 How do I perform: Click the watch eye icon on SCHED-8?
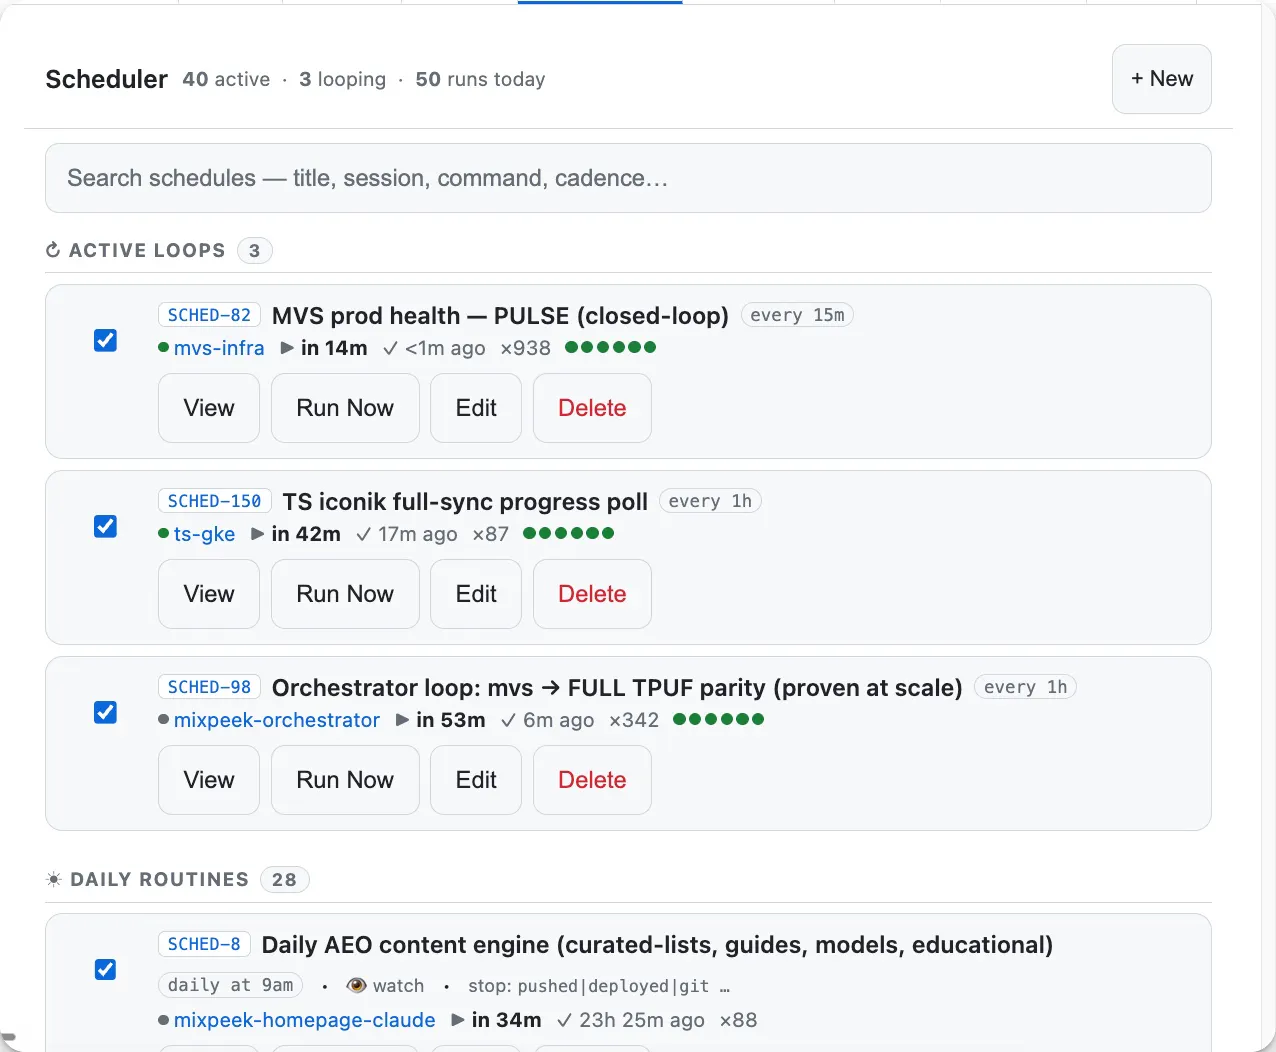click(x=356, y=985)
